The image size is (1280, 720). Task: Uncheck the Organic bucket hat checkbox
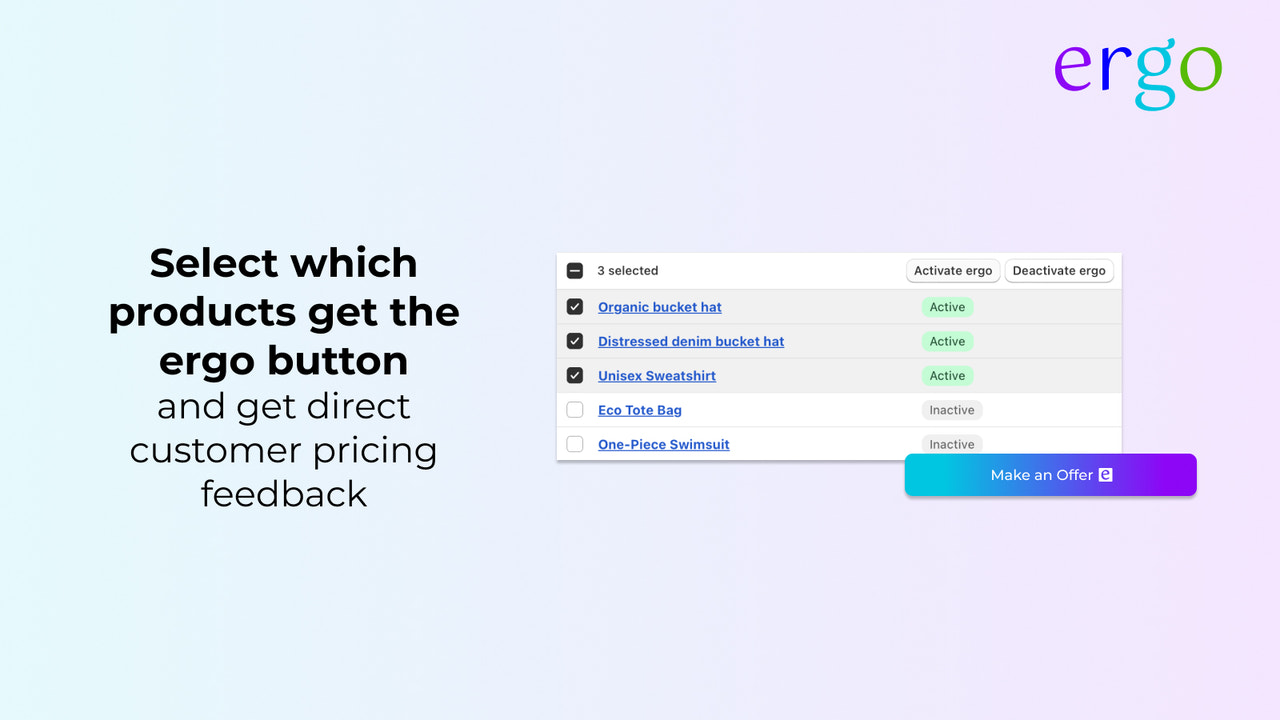pyautogui.click(x=575, y=306)
